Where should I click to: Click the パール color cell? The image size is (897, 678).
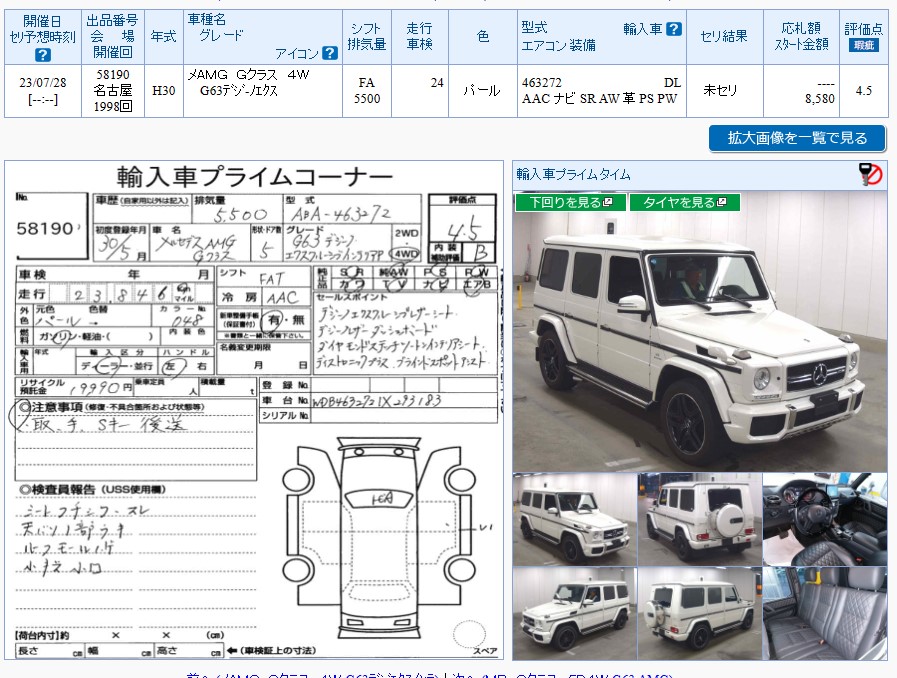pyautogui.click(x=483, y=91)
